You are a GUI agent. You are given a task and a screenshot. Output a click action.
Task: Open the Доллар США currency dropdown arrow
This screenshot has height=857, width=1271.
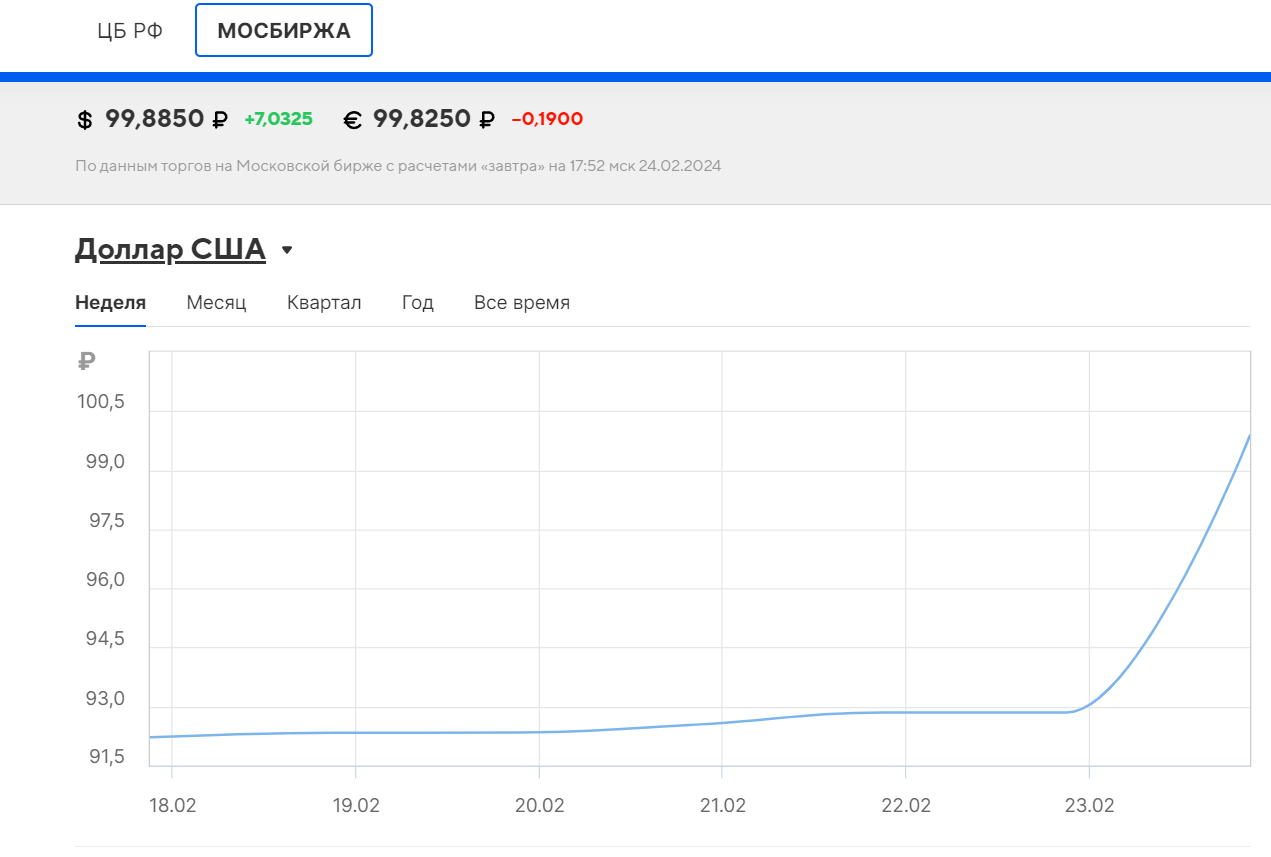coord(287,250)
